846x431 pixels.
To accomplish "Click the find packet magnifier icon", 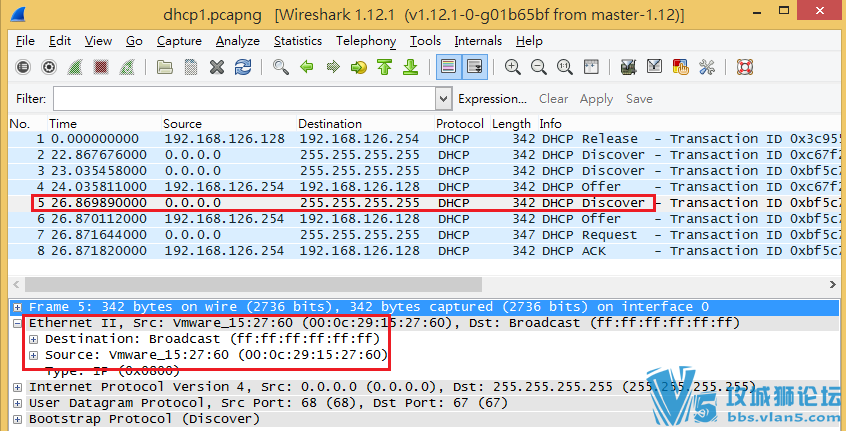I will tap(281, 67).
